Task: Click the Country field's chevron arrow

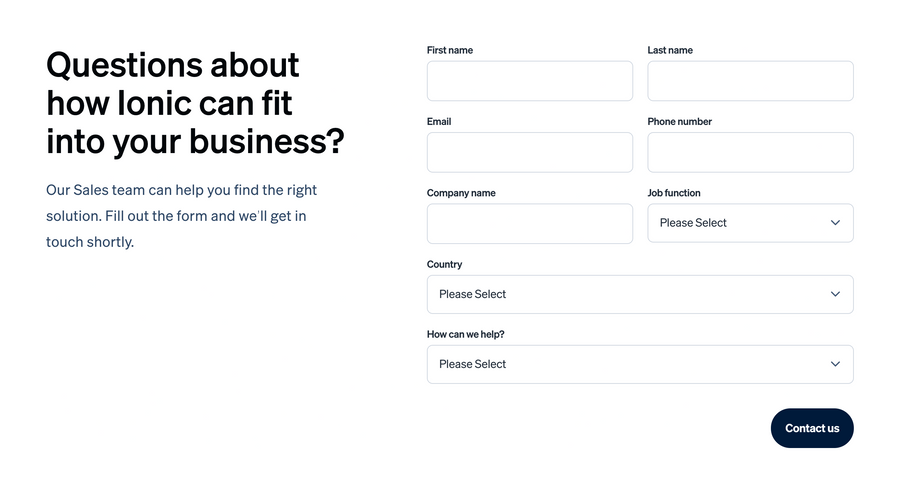Action: pyautogui.click(x=835, y=294)
